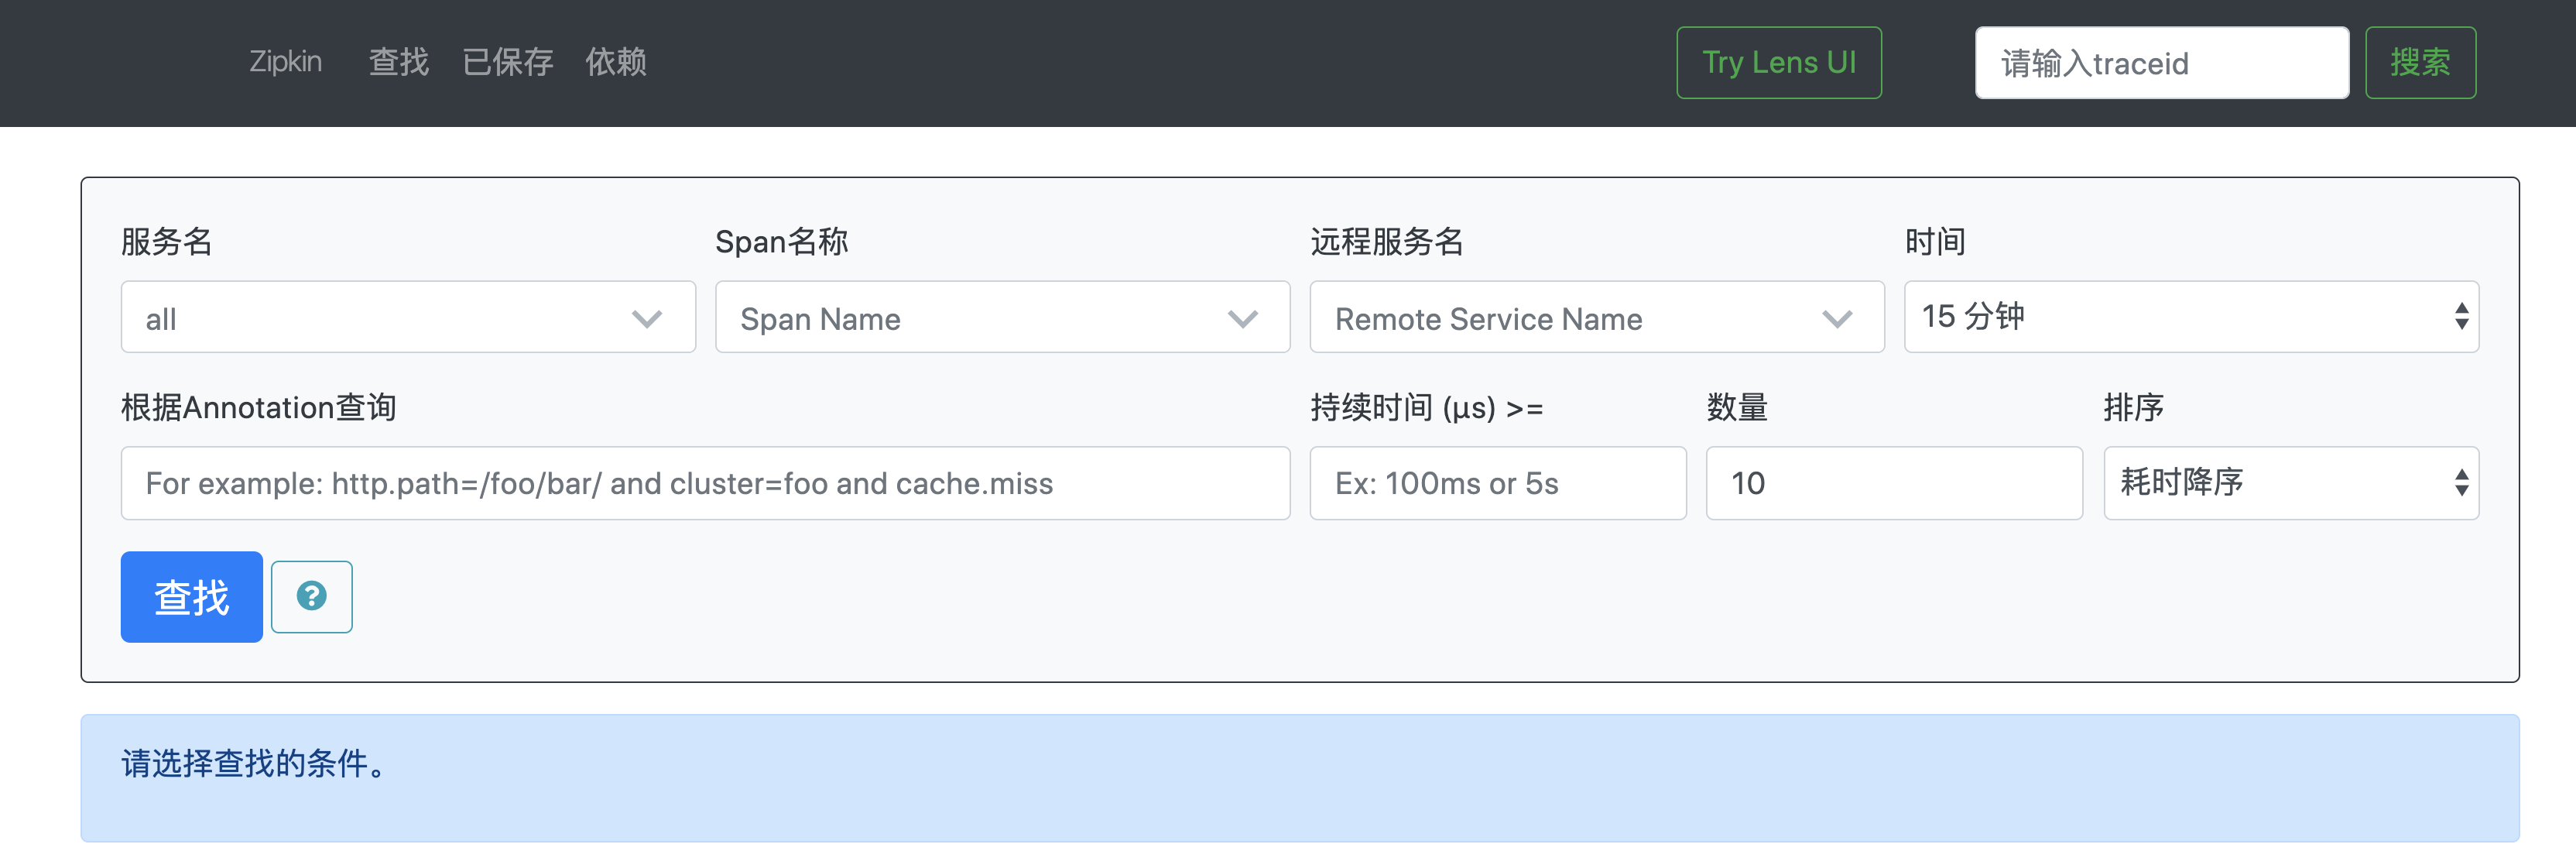Expand the Span Name combo box
This screenshot has height=858, width=2576.
[x=975, y=318]
